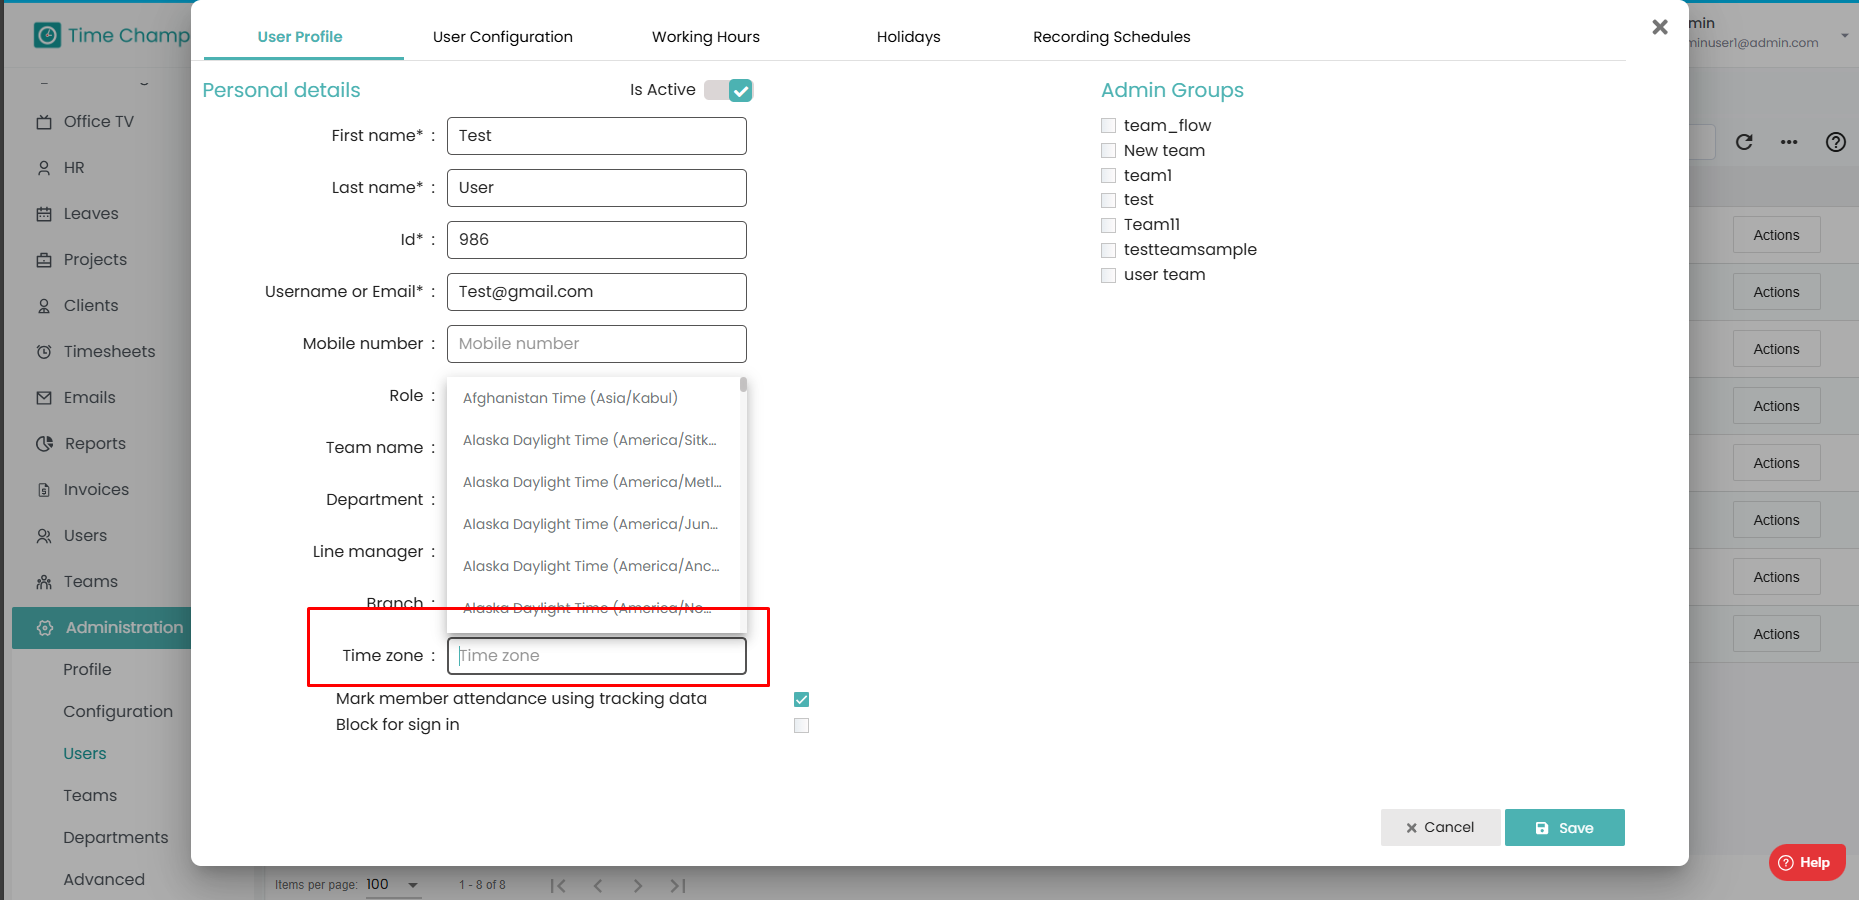
Task: Open Emails envelope icon in sidebar
Action: 44,398
